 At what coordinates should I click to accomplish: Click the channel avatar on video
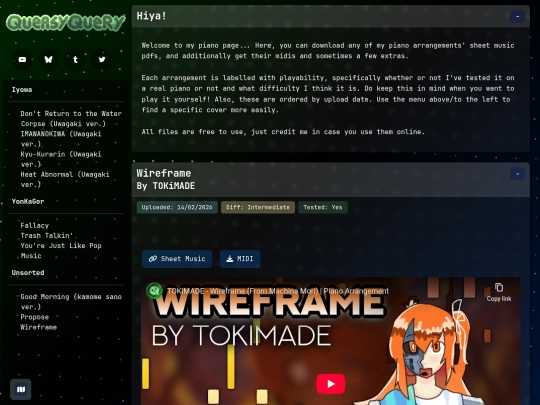154,291
